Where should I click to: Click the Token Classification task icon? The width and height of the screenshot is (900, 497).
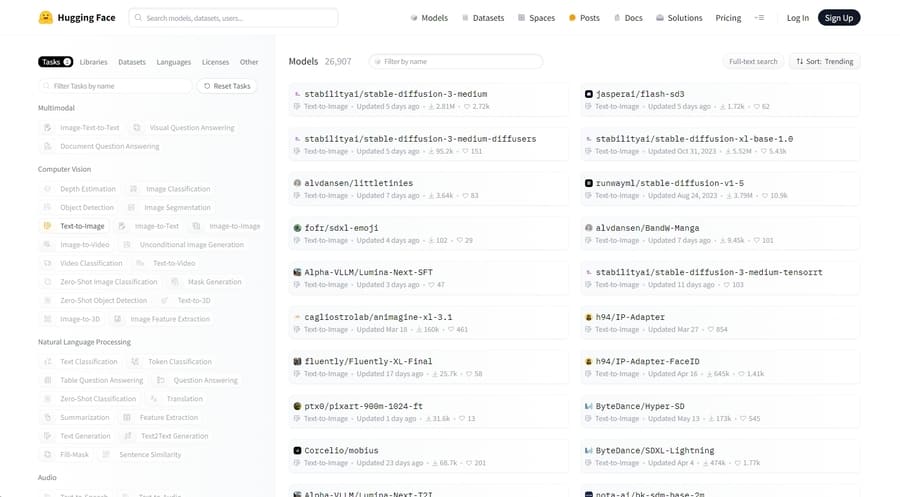135,362
